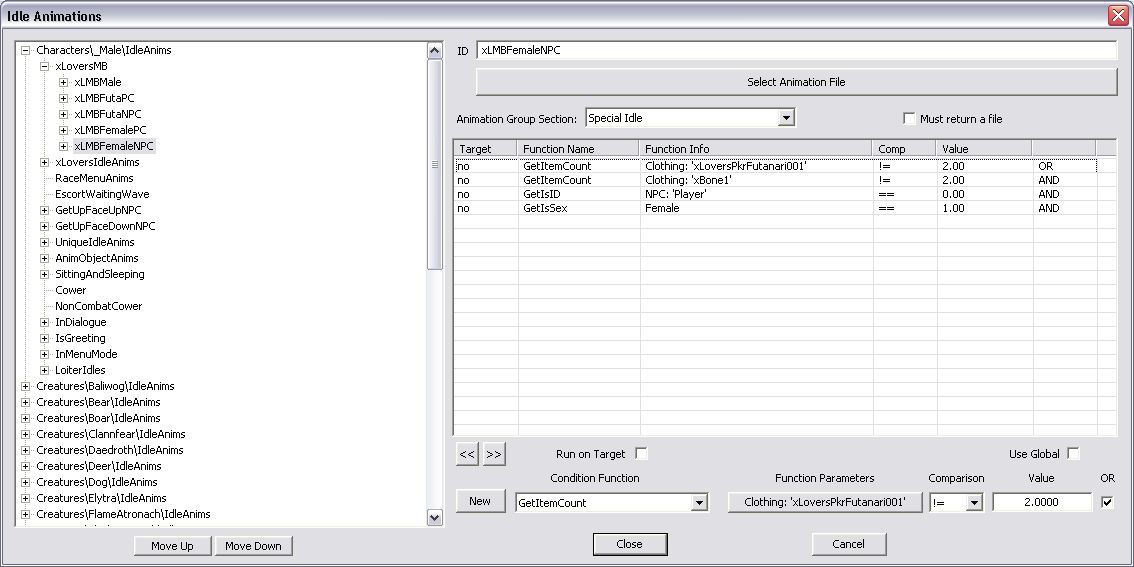Select the condition row with 'xBone1'
The height and width of the screenshot is (567, 1134).
(x=775, y=180)
